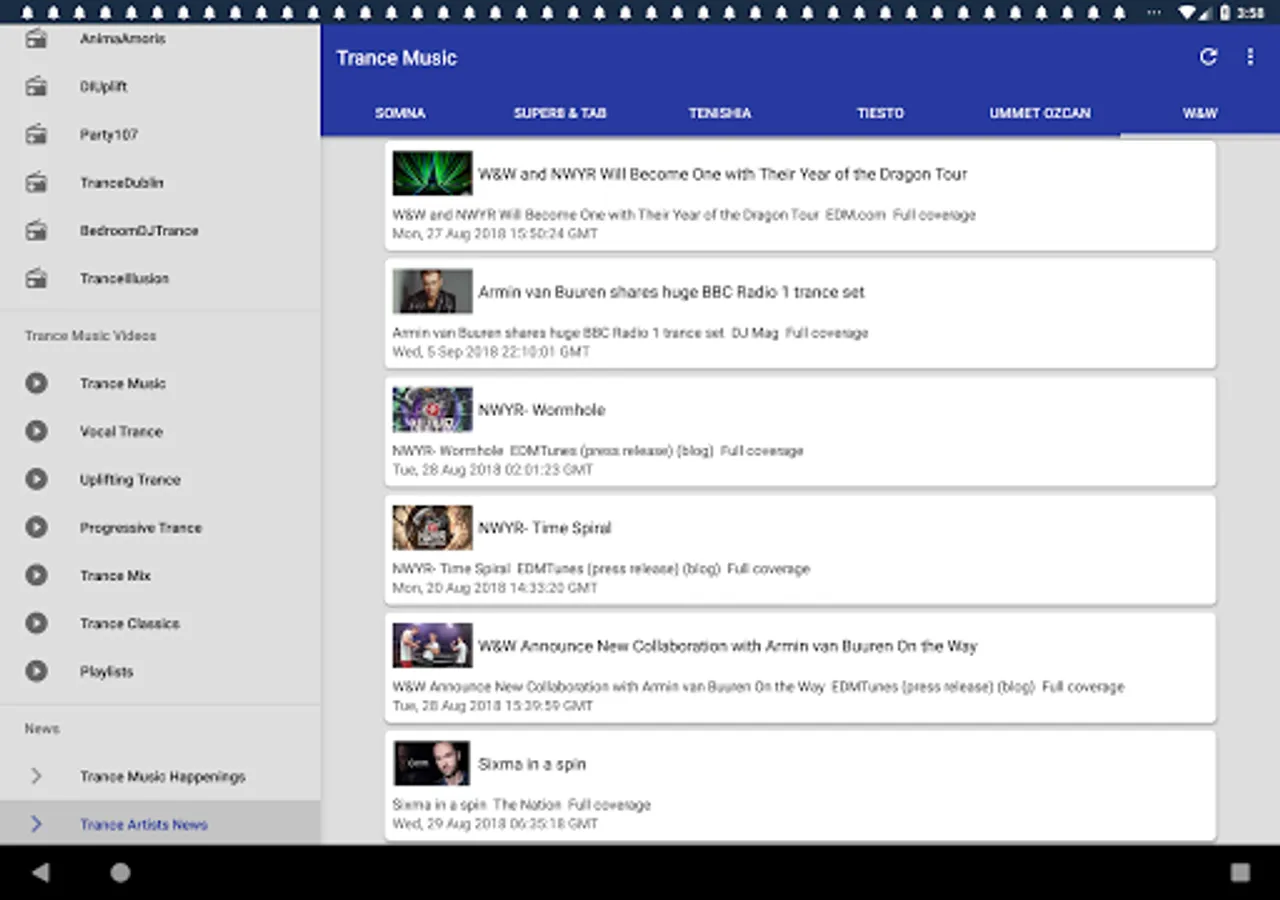Open headline 'NWYR- Wormhole'
The height and width of the screenshot is (900, 1280).
pyautogui.click(x=541, y=409)
